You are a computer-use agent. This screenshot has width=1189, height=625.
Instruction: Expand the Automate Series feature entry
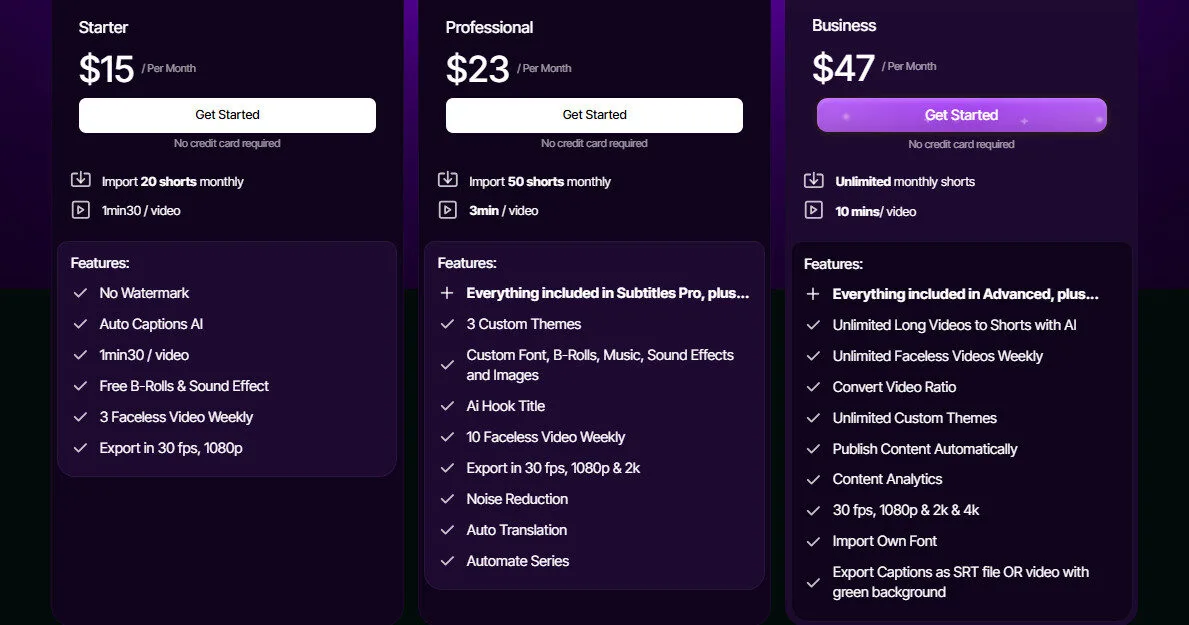[517, 561]
